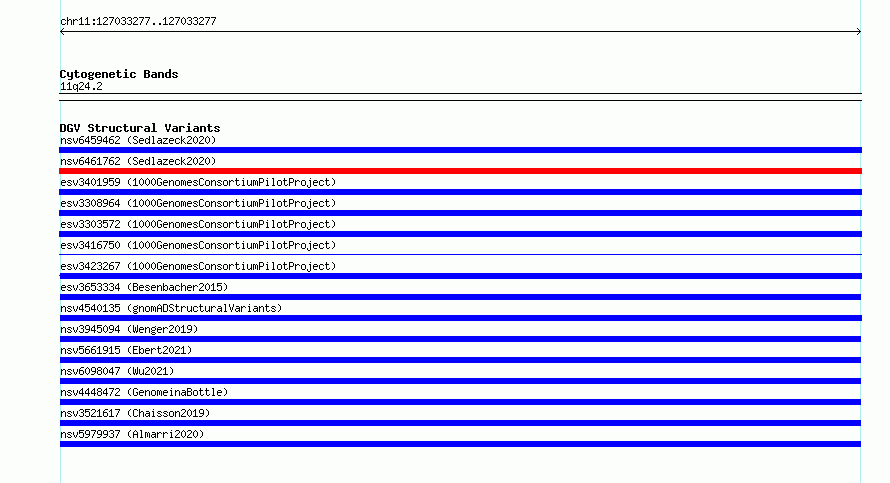Open variant nsv5979937 (Almarri2020) label
Image resolution: width=890 pixels, height=483 pixels.
pyautogui.click(x=132, y=434)
